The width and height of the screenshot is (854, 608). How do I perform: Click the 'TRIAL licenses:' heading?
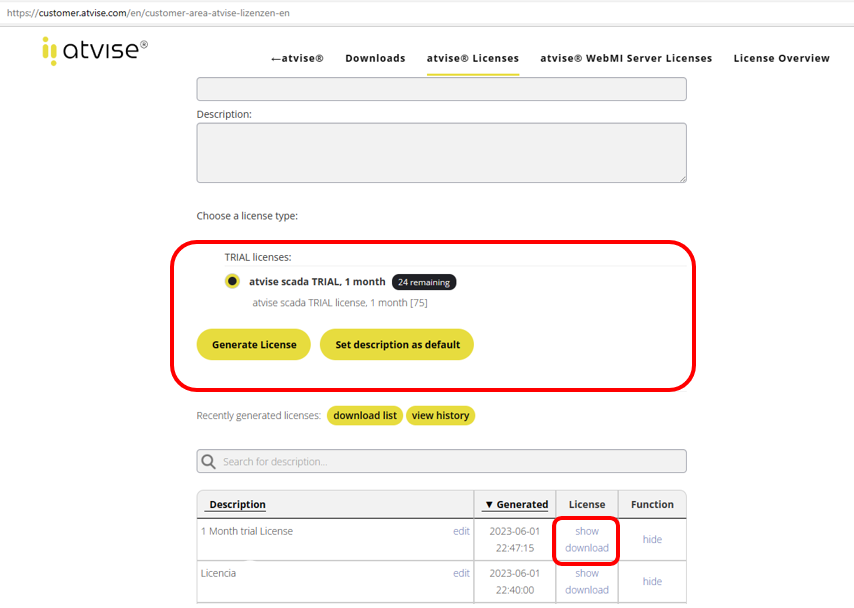point(258,257)
